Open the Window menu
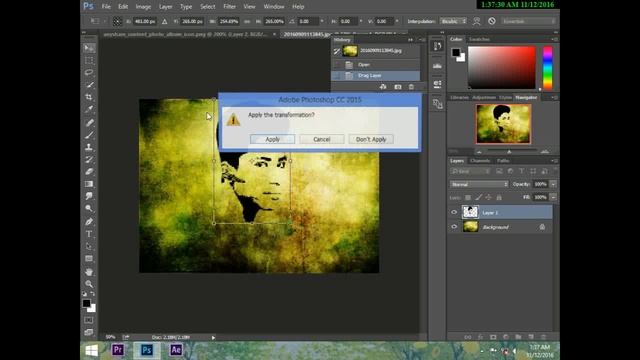 click(274, 7)
